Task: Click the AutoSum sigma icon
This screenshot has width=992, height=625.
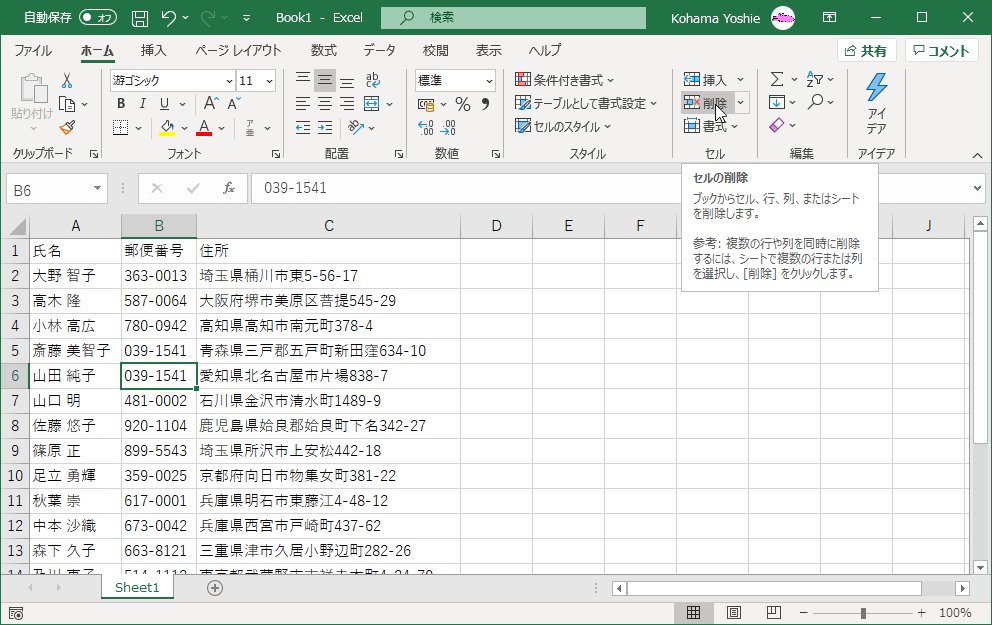Action: 776,80
